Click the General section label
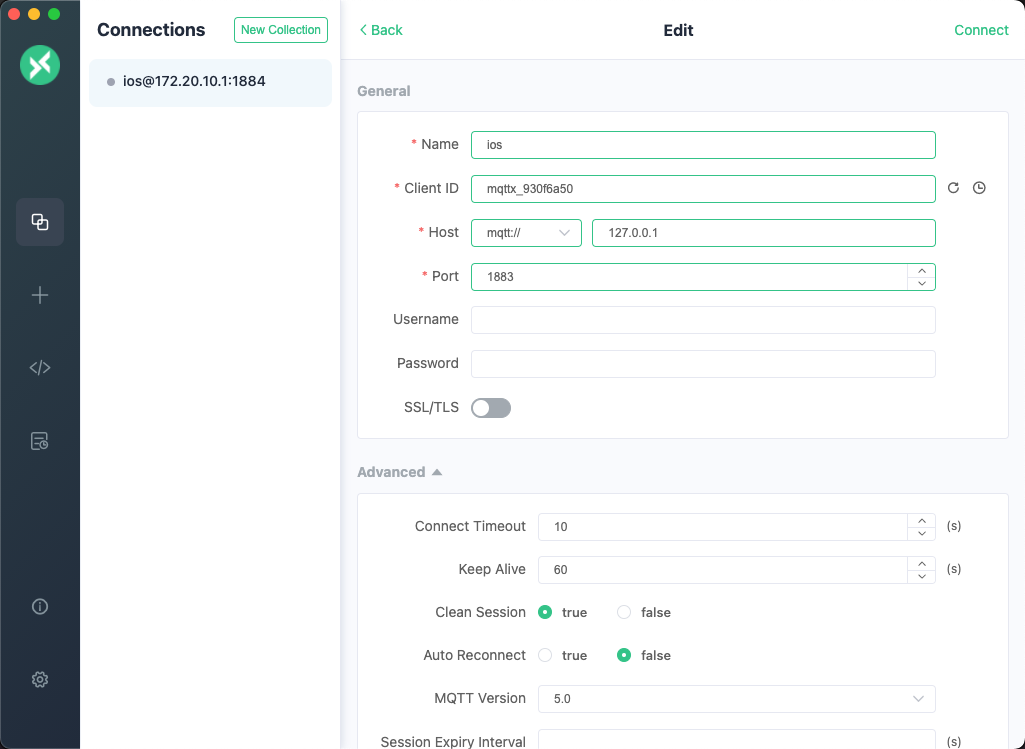 tap(384, 92)
